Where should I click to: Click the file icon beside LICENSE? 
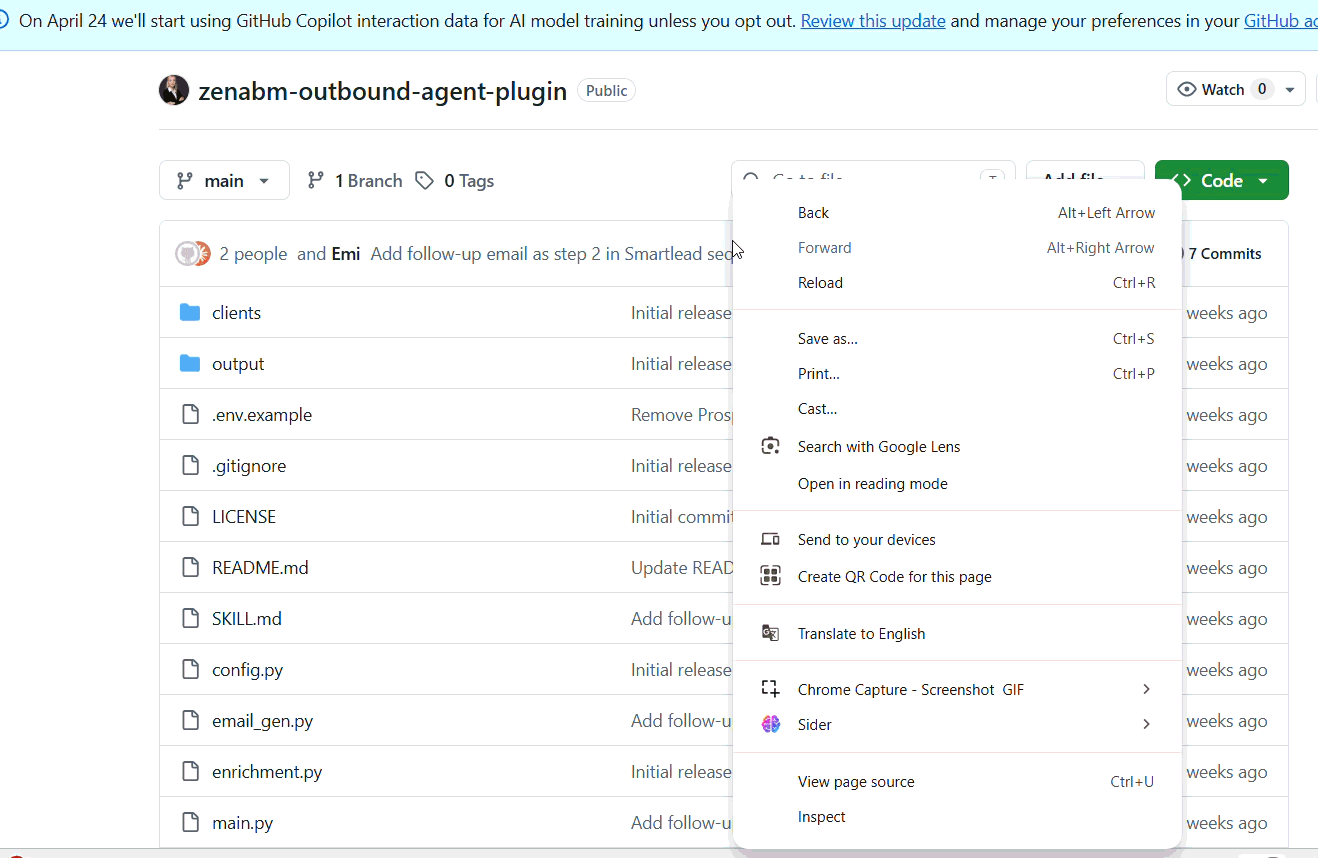[x=190, y=517]
